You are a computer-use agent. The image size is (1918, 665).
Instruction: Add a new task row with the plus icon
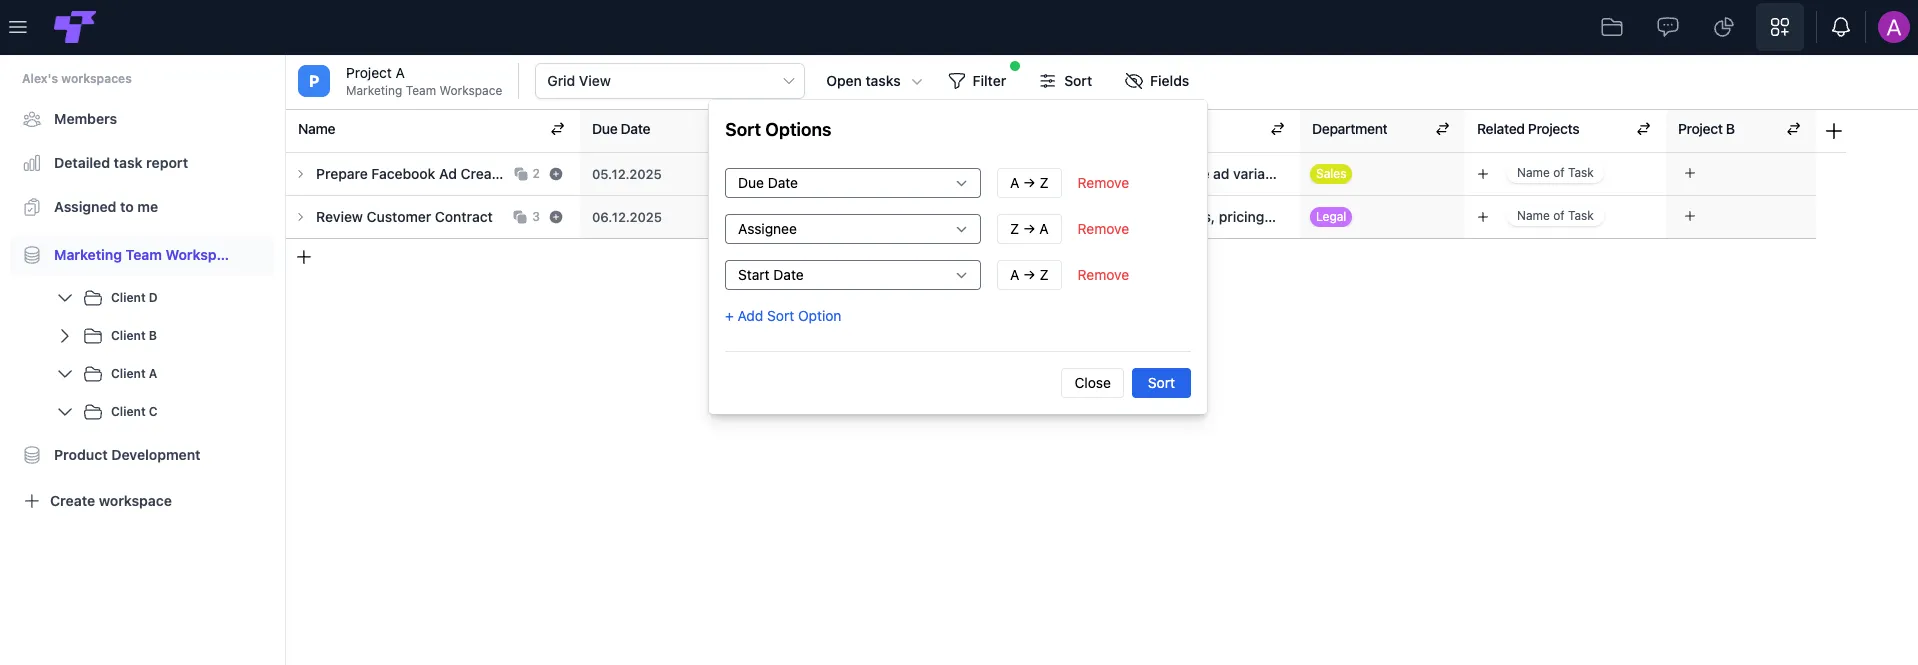pos(305,257)
